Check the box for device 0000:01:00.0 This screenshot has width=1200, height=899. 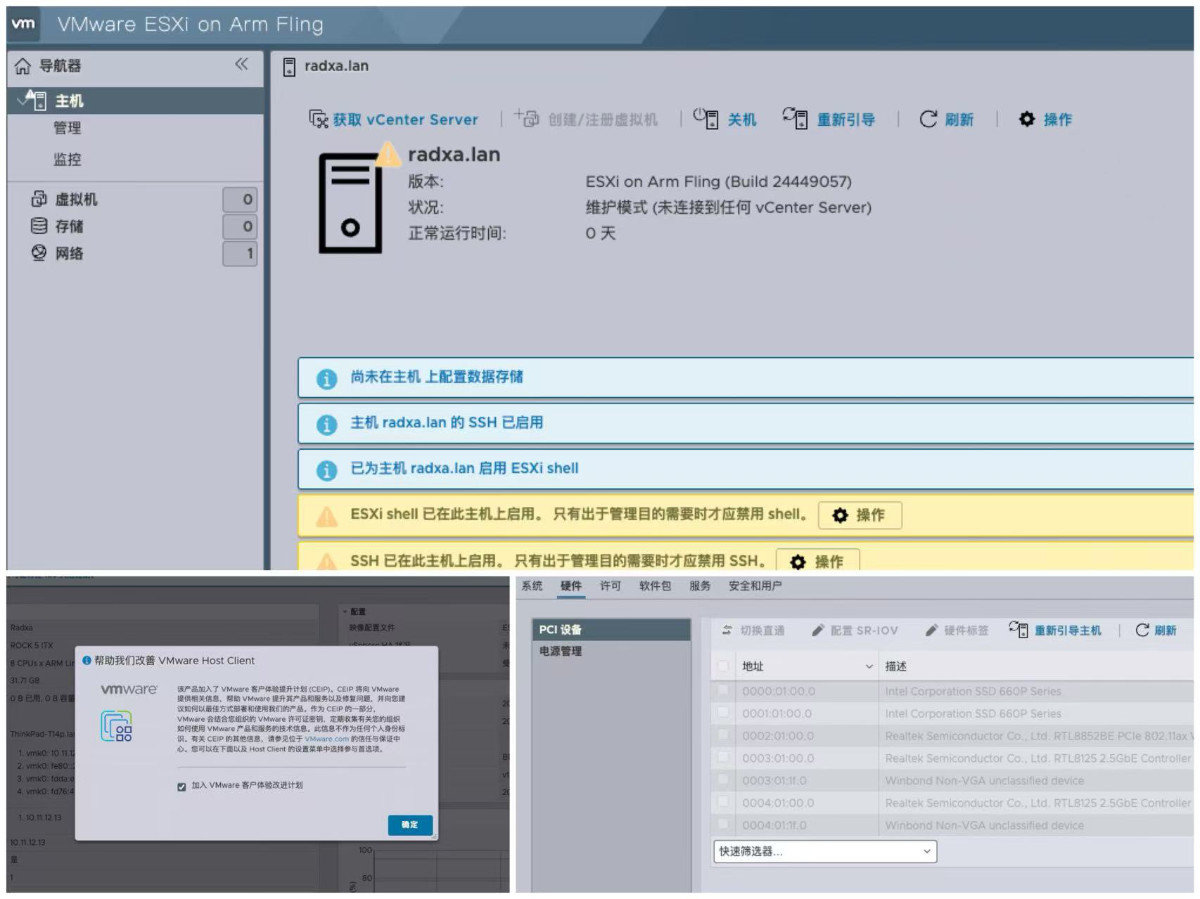coord(724,691)
